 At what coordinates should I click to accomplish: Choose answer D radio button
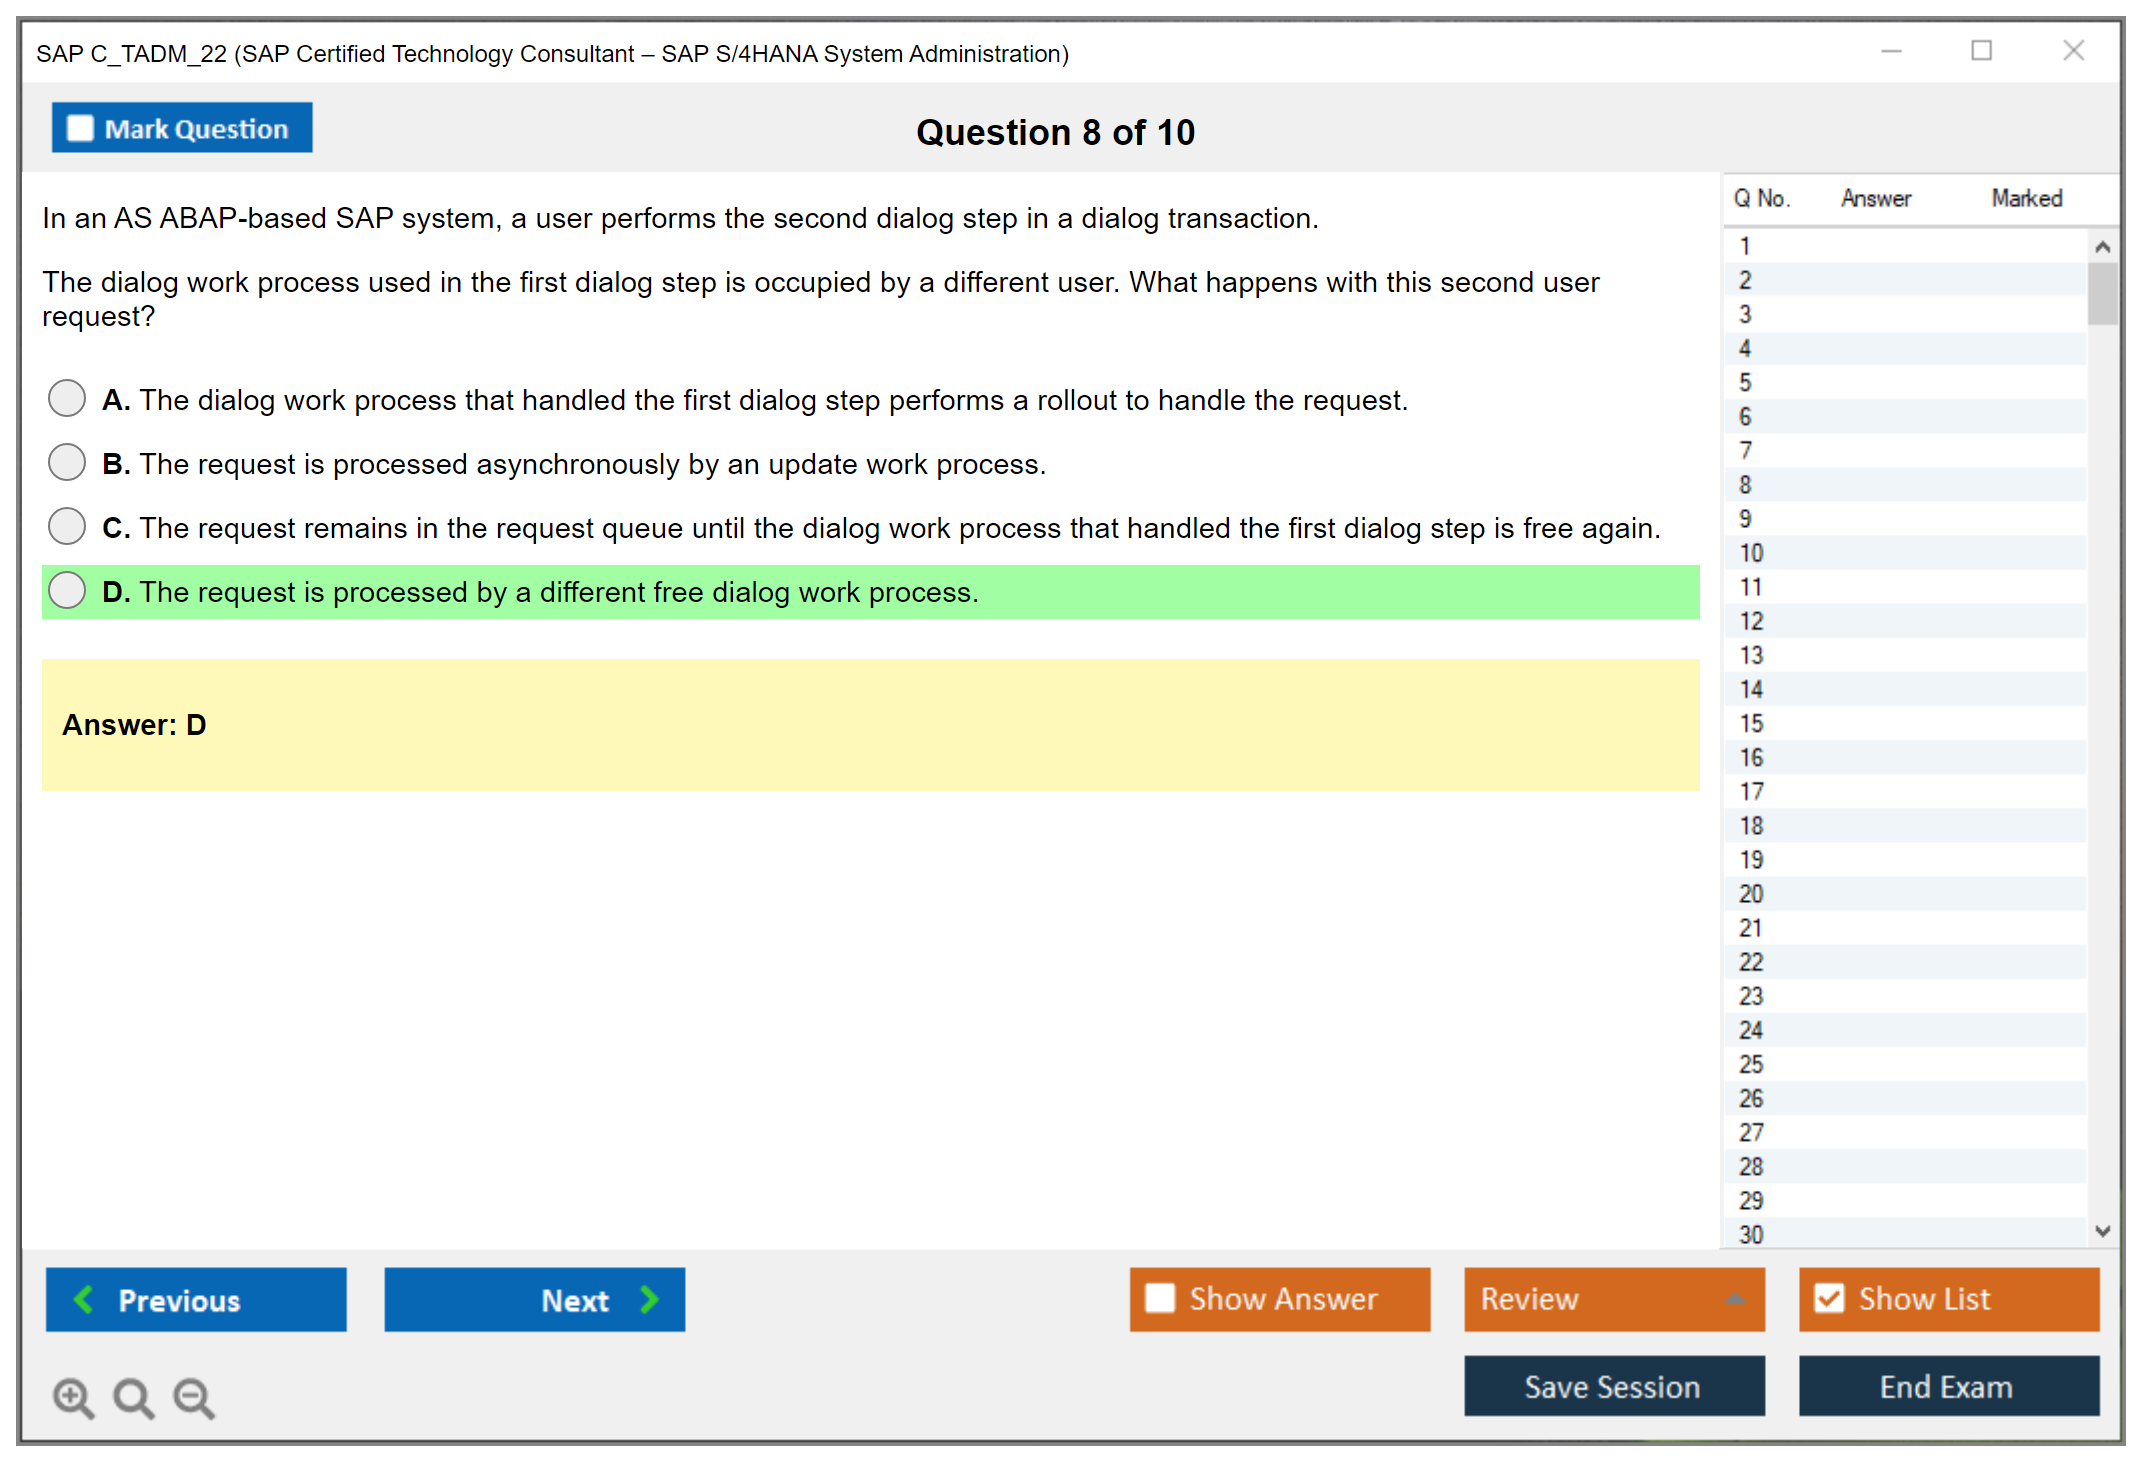tap(67, 590)
